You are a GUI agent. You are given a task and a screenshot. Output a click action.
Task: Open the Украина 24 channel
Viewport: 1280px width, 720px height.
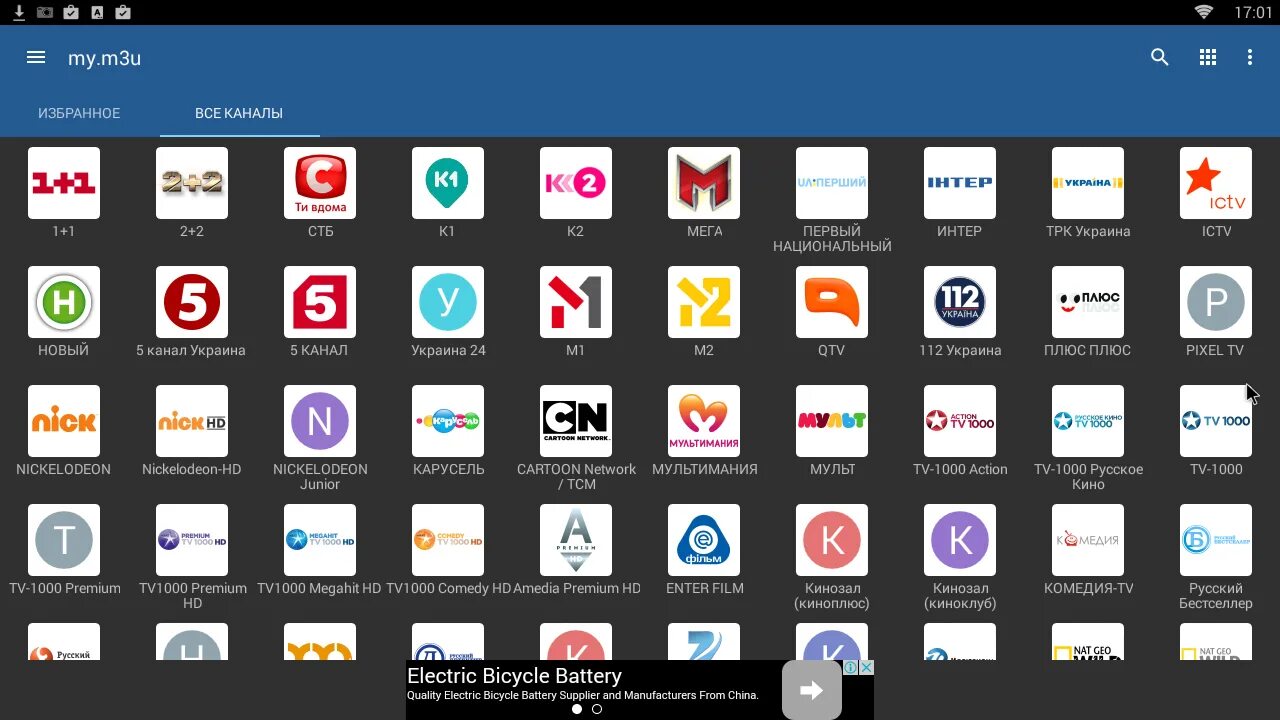[x=448, y=302]
